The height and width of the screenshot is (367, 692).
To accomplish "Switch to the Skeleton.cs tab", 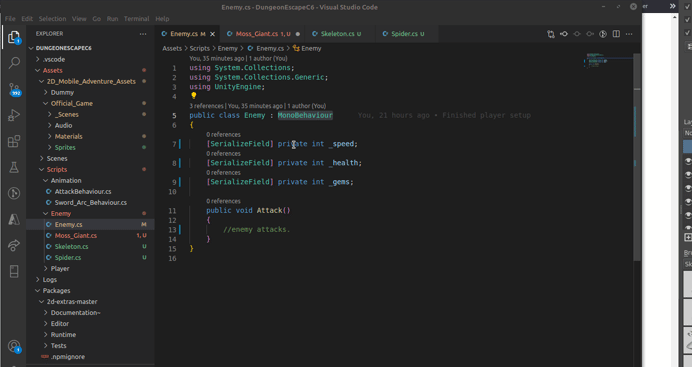I will pos(340,34).
